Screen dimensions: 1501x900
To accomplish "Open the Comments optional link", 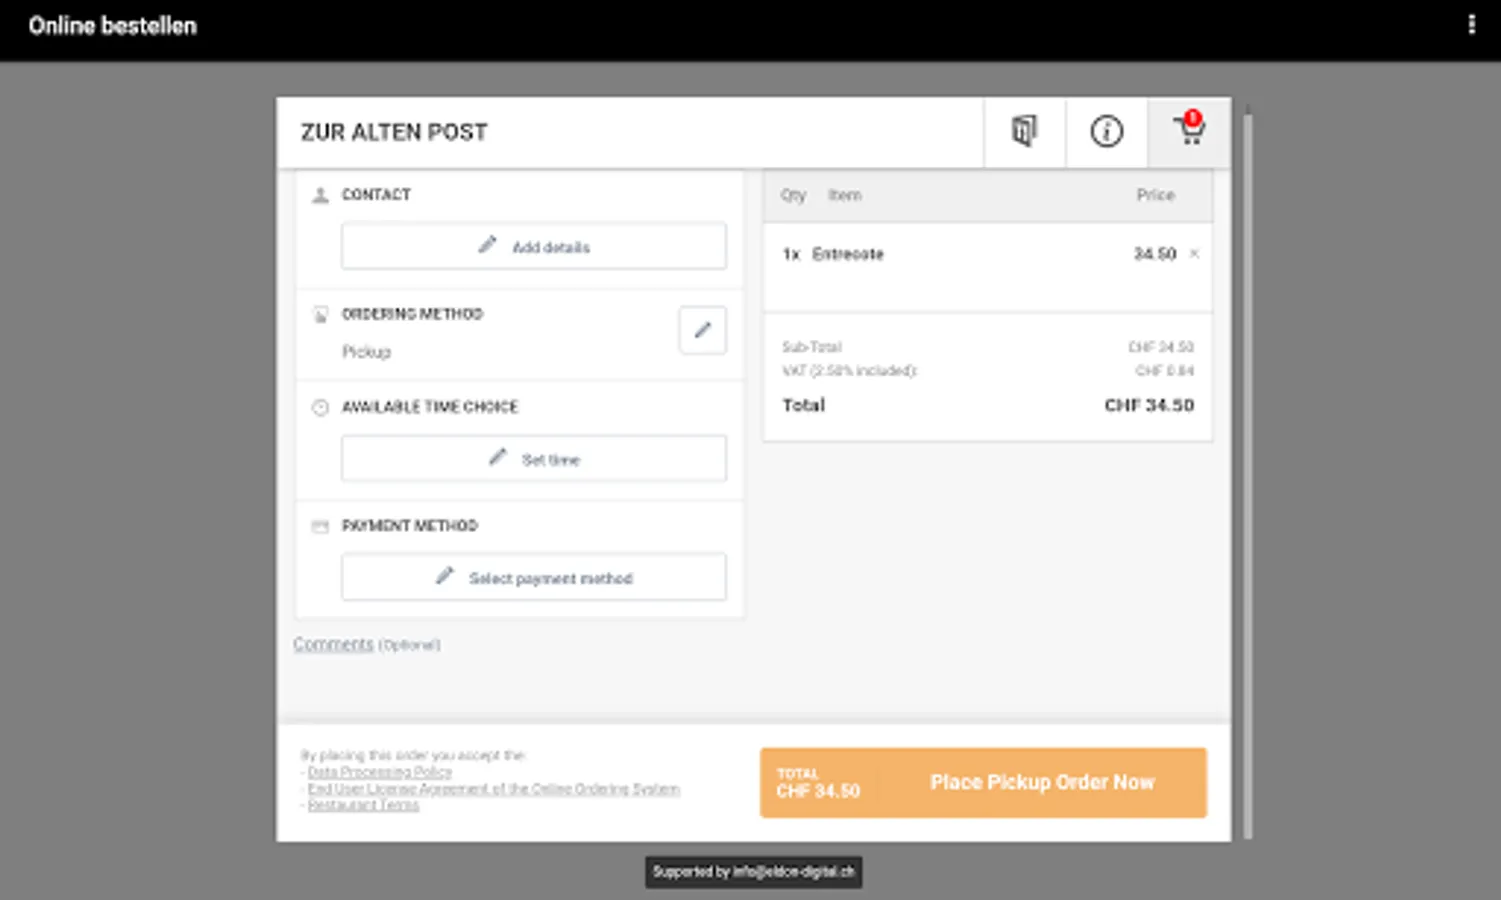I will pos(366,644).
